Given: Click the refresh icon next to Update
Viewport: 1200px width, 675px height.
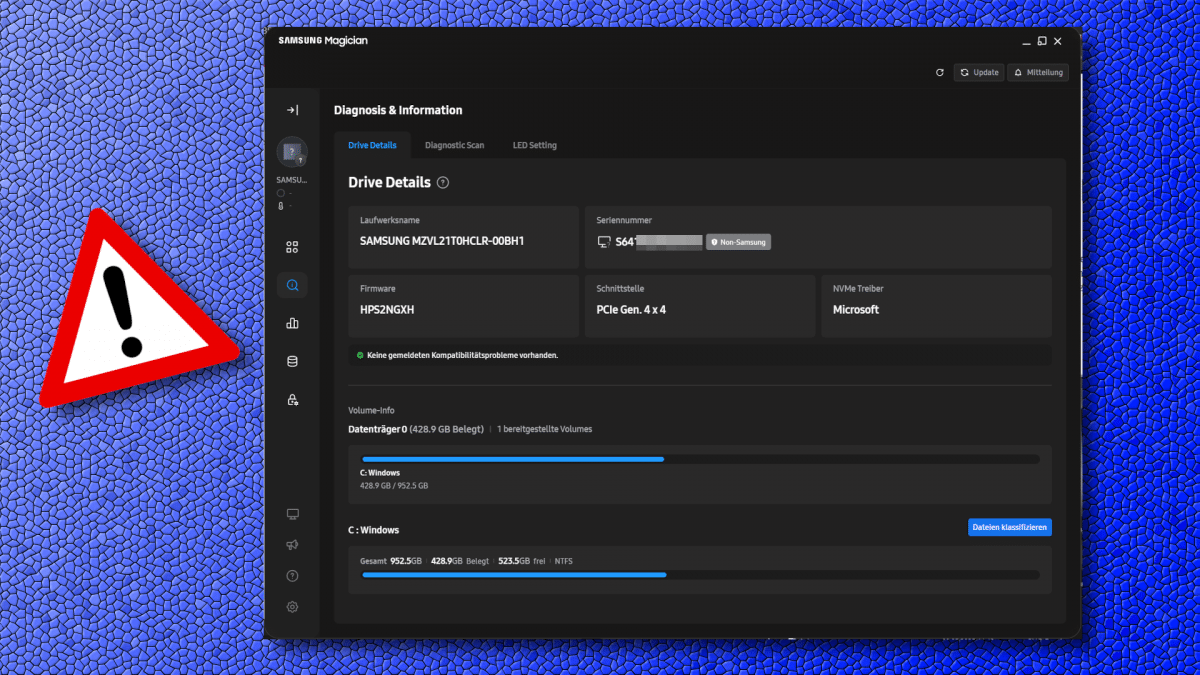Looking at the screenshot, I should pos(939,73).
